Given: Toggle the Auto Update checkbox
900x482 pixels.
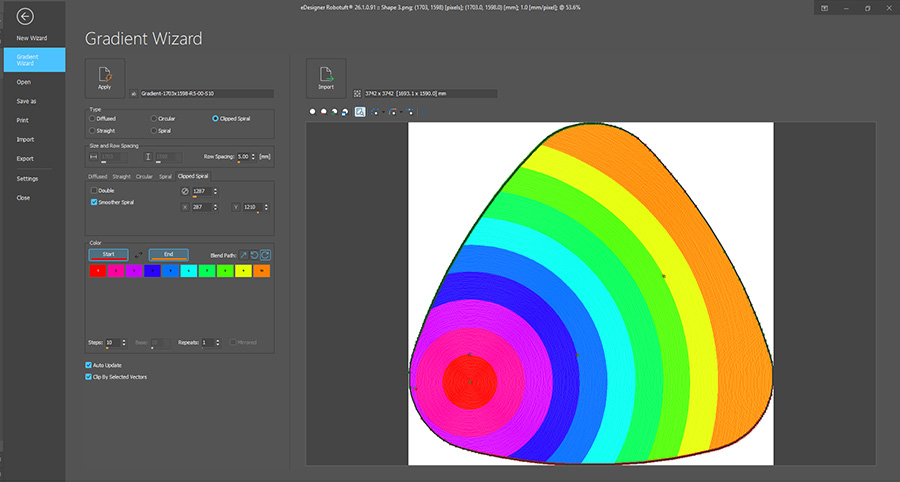Looking at the screenshot, I should click(88, 365).
